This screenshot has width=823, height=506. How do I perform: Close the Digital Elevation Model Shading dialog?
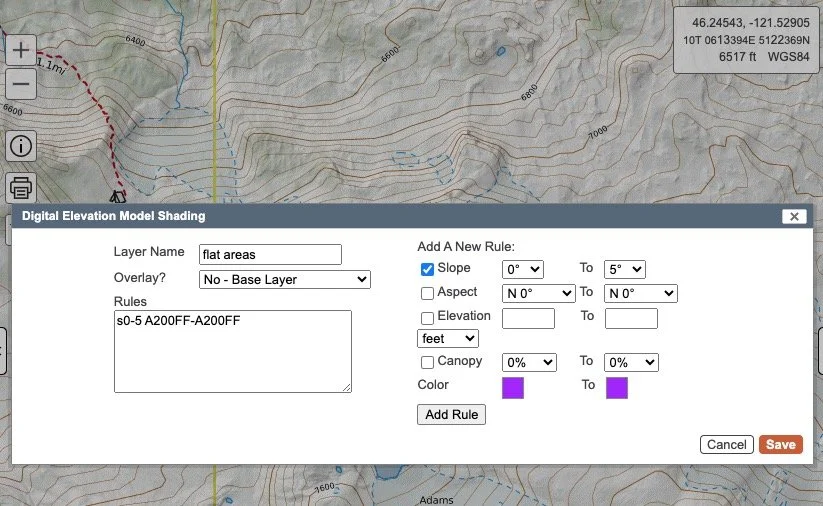pyautogui.click(x=794, y=216)
